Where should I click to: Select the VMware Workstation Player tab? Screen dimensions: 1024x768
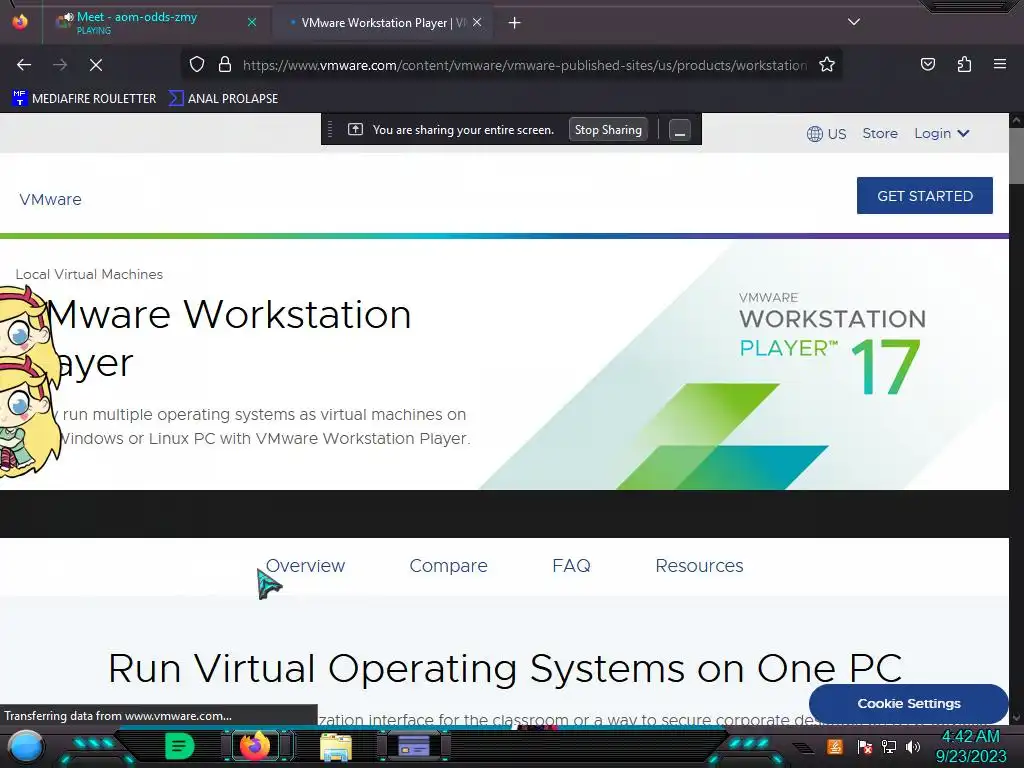pos(382,23)
